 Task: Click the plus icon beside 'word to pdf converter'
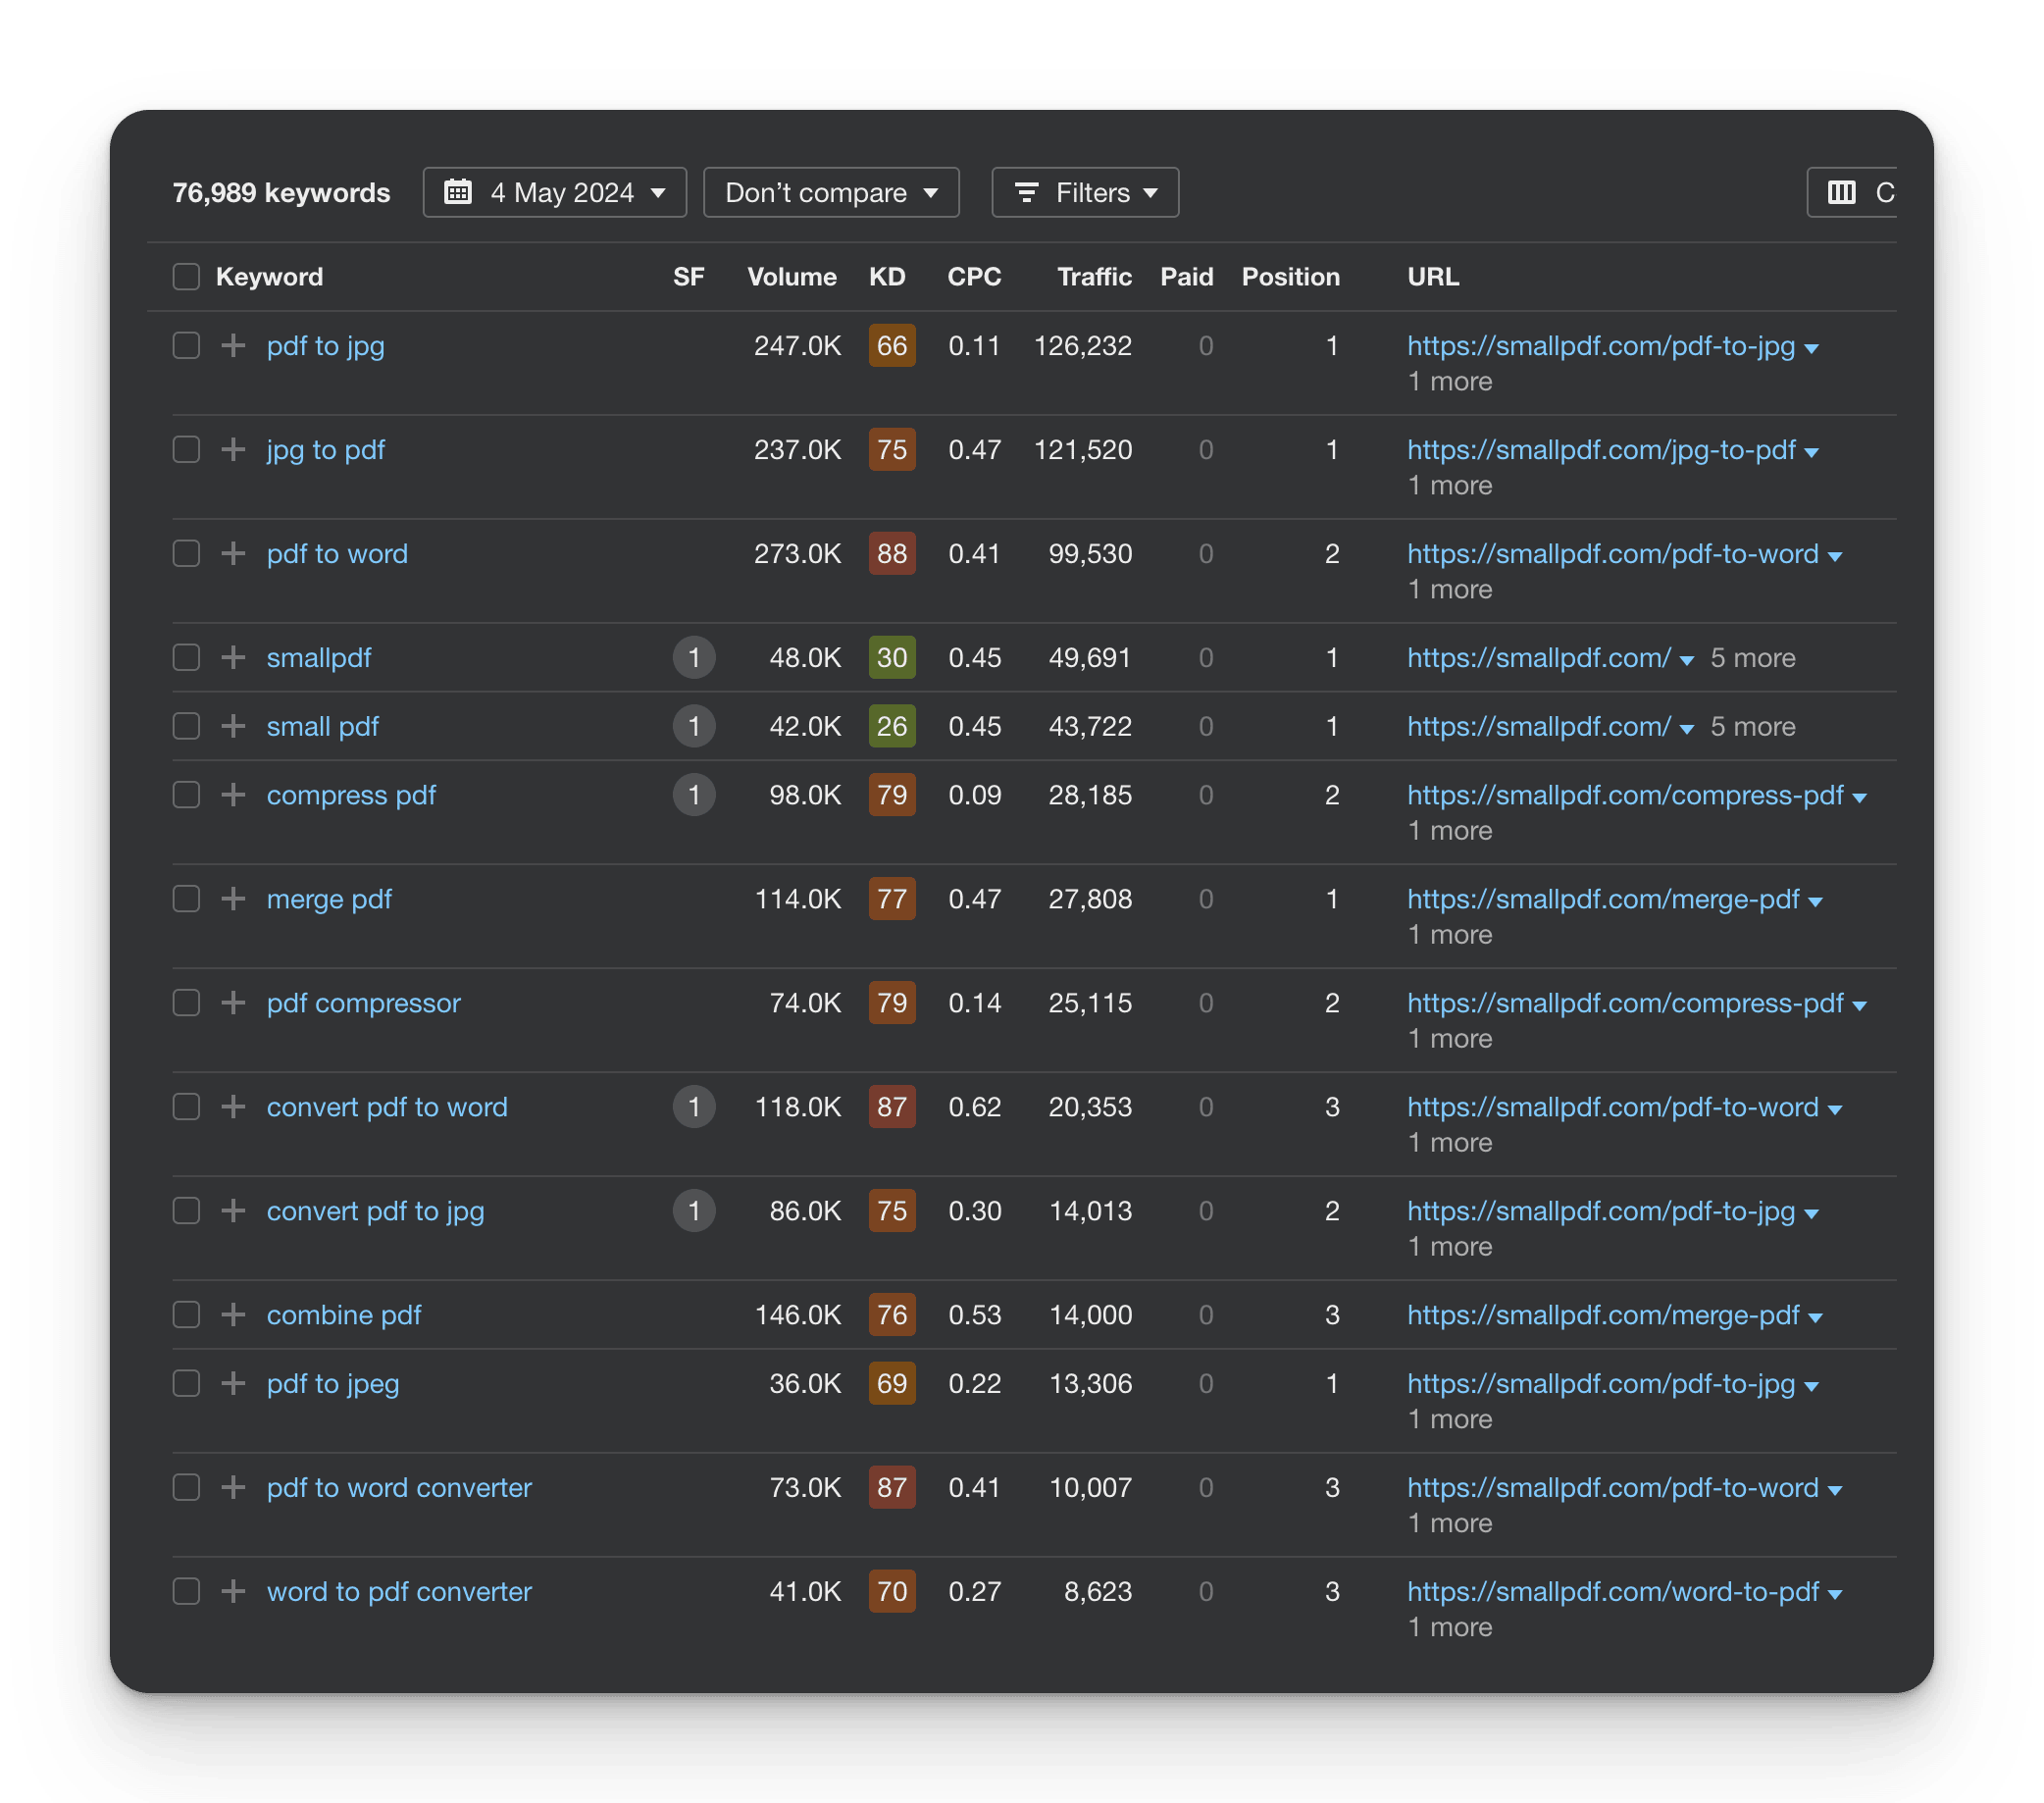[x=233, y=1593]
